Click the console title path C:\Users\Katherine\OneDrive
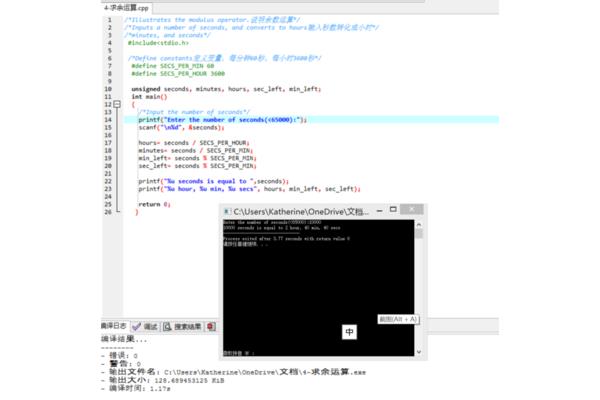 pos(301,212)
